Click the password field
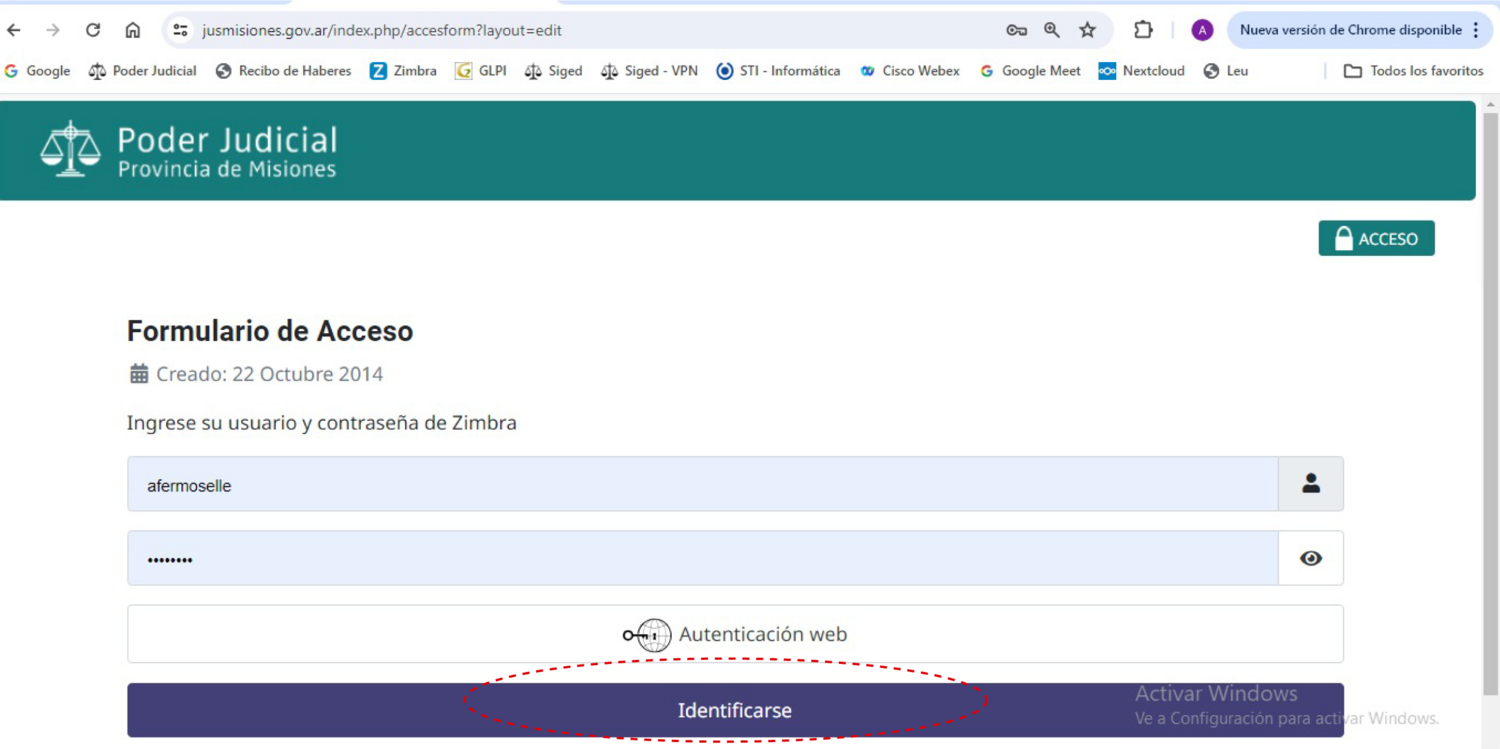1500x749 pixels. (702, 558)
